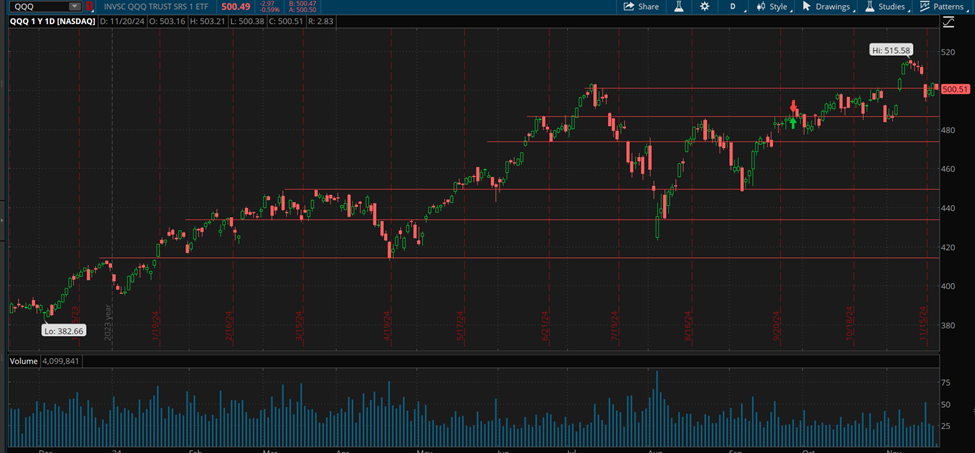This screenshot has width=975, height=453.
Task: Open the flask icon beside Share
Action: tap(677, 6)
